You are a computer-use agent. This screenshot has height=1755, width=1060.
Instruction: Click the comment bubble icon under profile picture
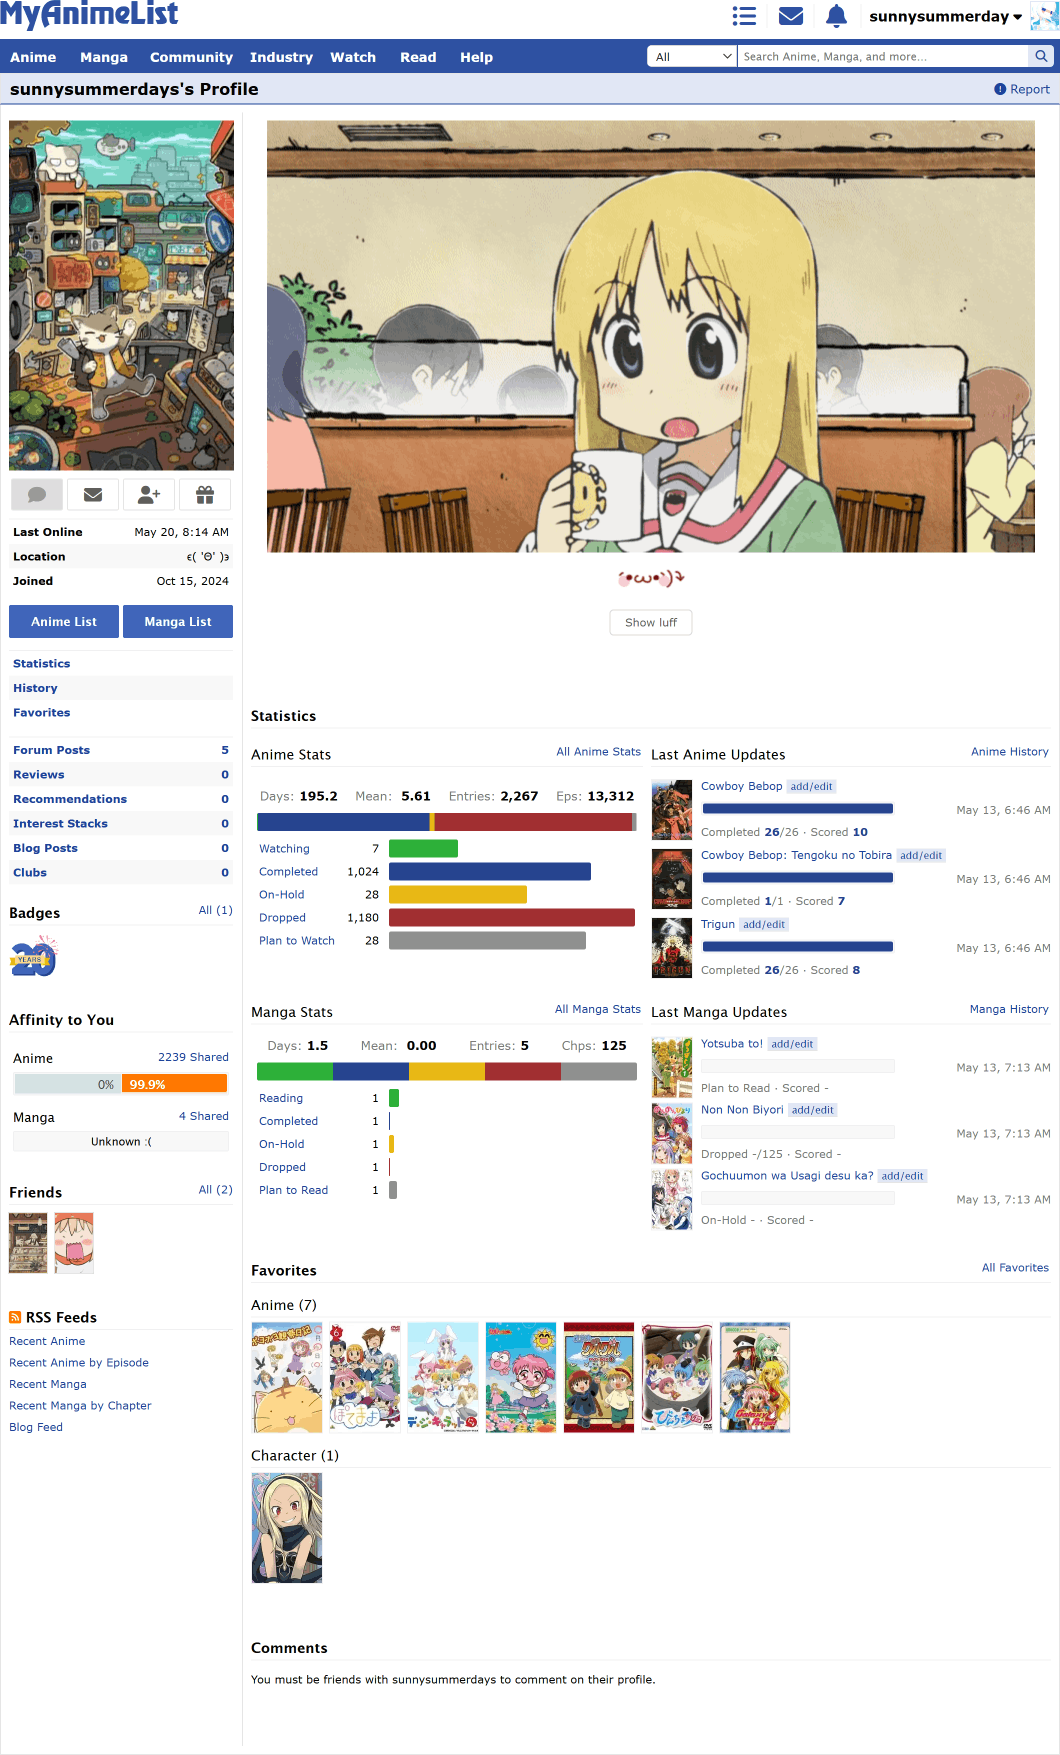[x=37, y=494]
